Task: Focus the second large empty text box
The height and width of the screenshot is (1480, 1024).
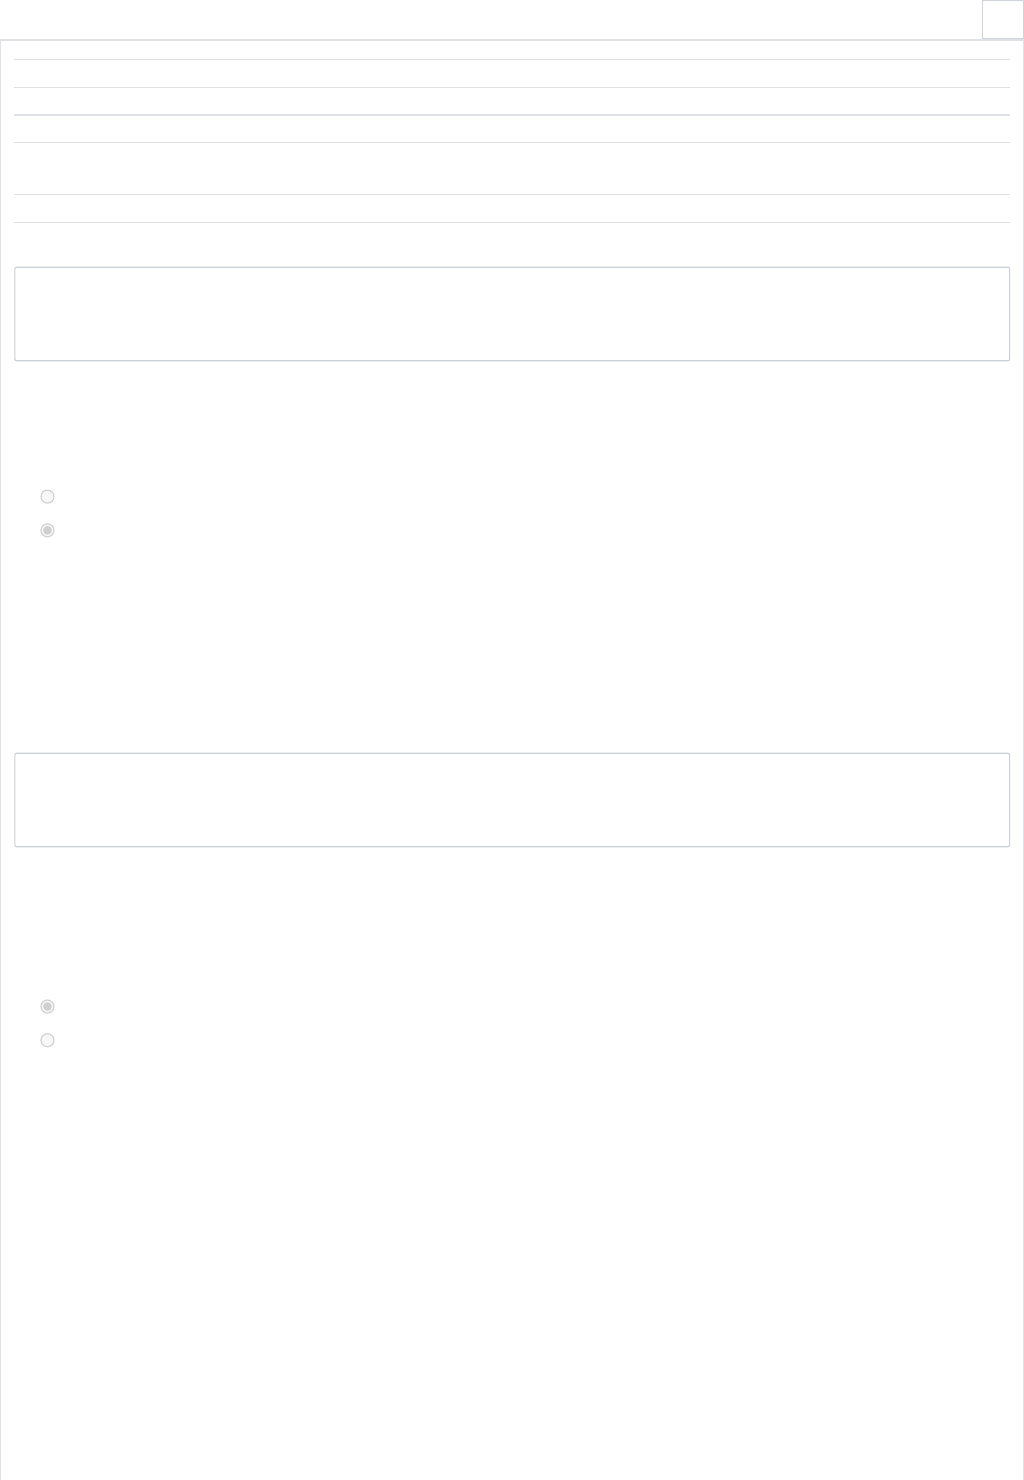Action: 512,800
